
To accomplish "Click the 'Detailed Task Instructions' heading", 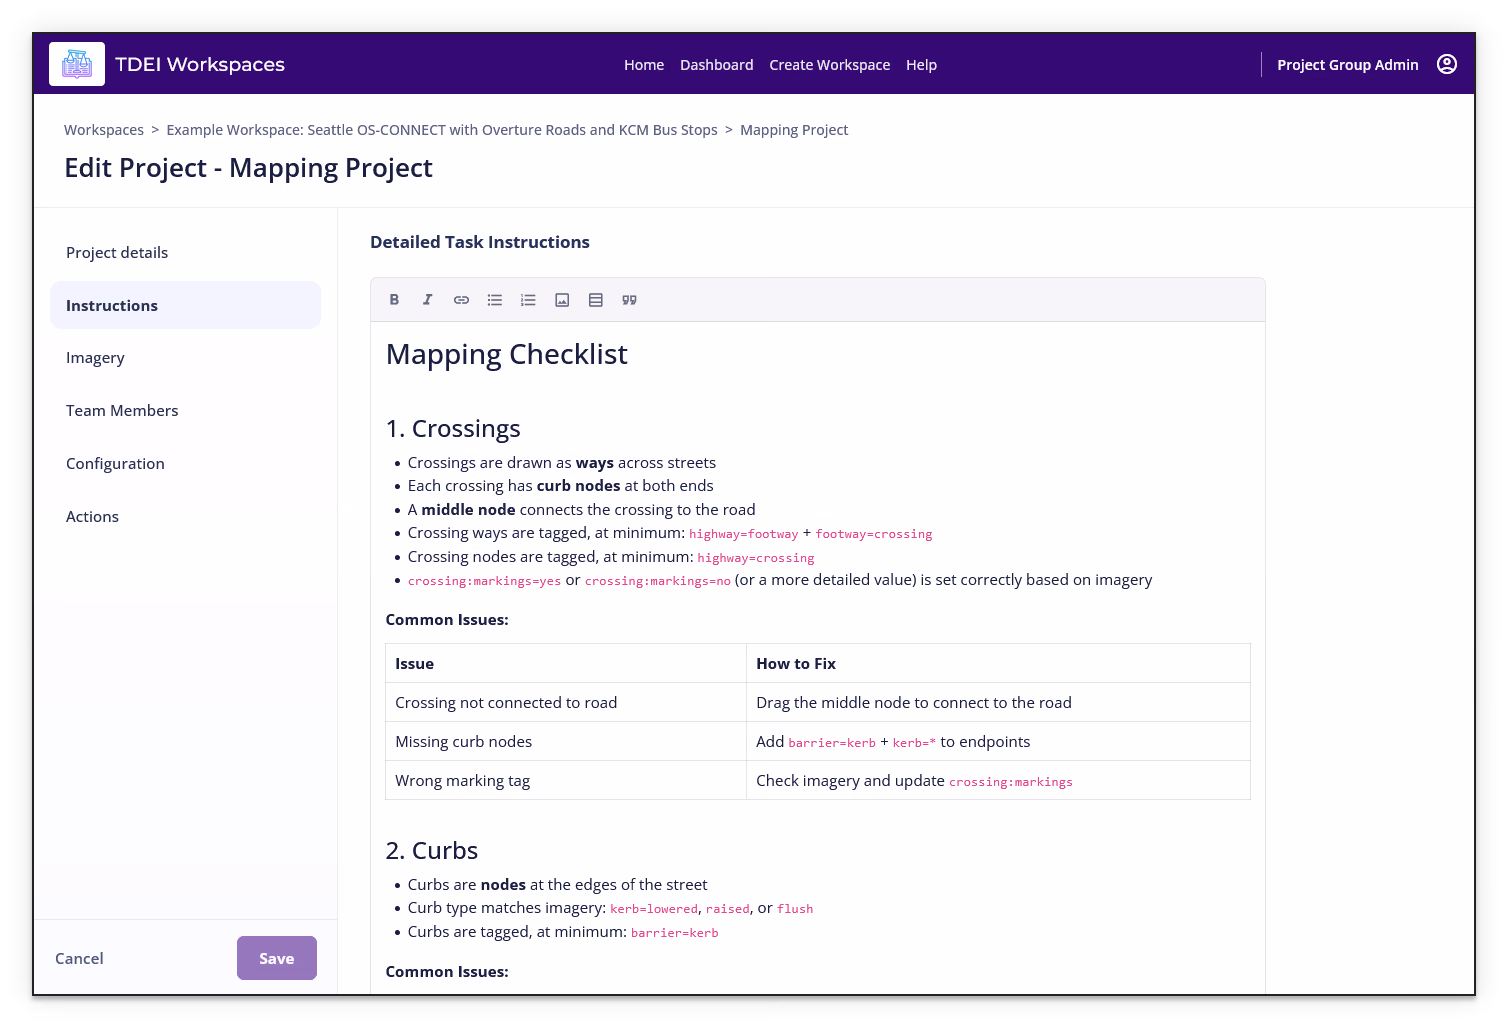I will click(x=480, y=242).
